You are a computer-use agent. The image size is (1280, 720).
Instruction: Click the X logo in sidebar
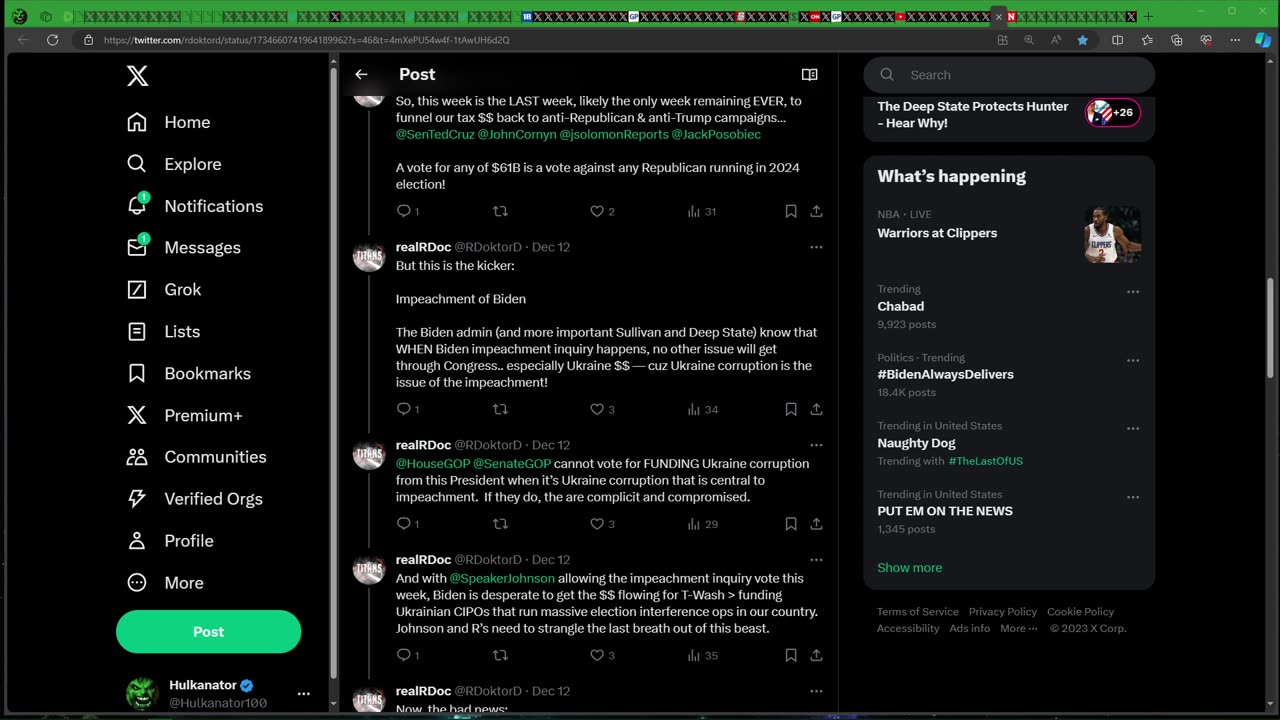[x=138, y=75]
